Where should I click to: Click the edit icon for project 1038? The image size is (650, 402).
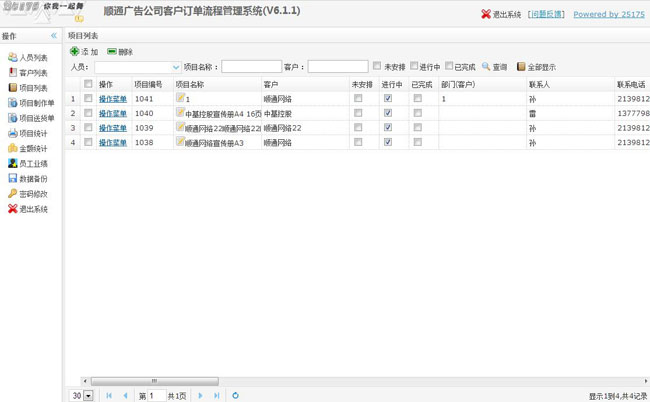click(180, 141)
